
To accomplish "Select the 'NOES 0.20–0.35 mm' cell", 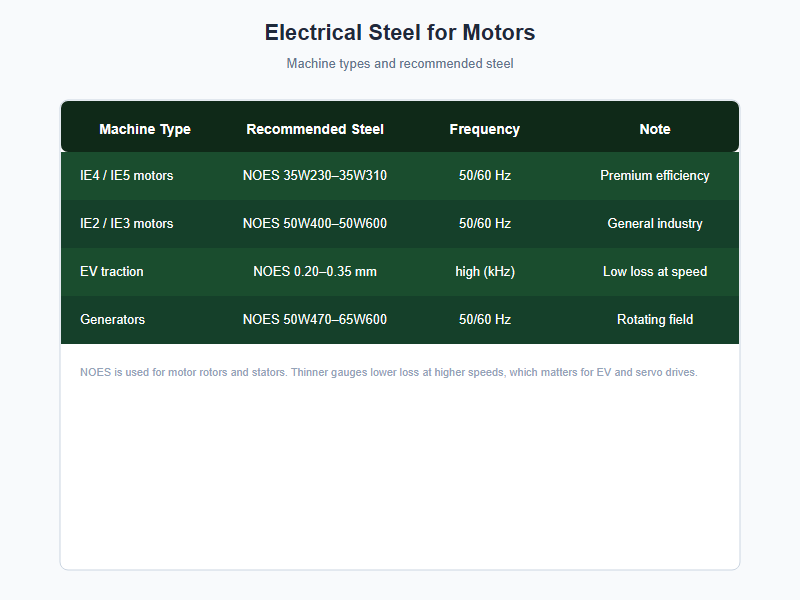I will [315, 271].
